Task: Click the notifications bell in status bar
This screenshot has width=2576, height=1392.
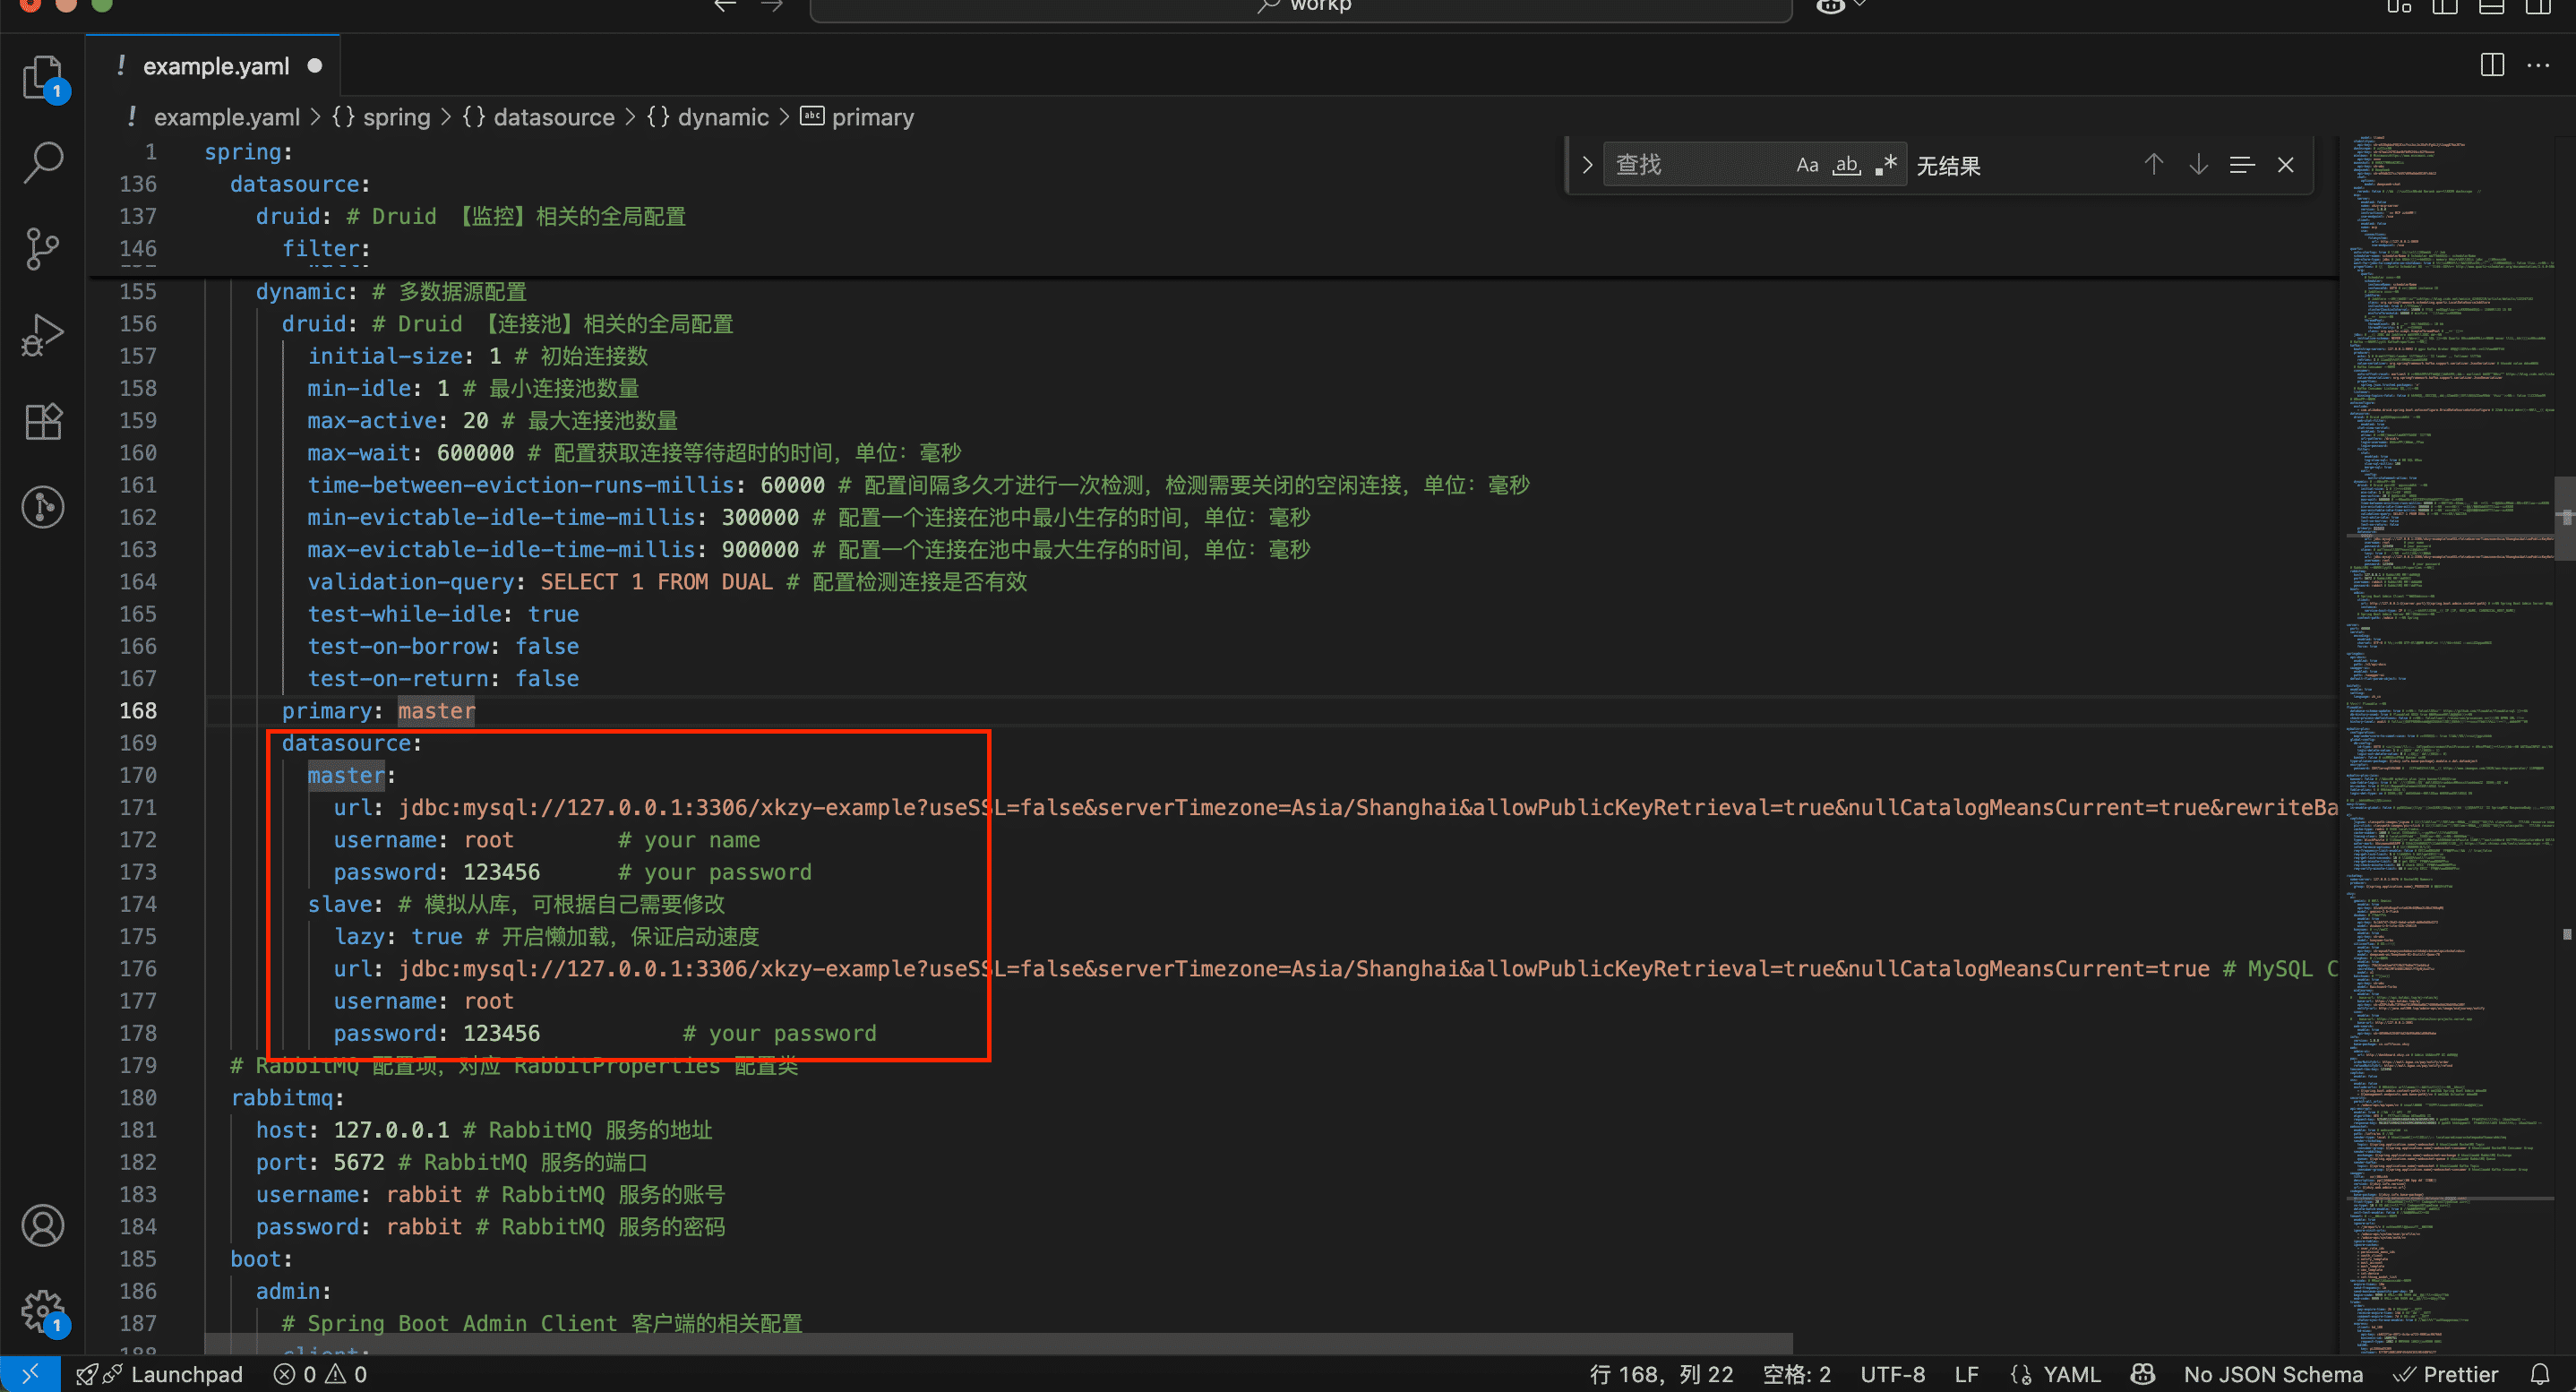Action: click(2539, 1374)
